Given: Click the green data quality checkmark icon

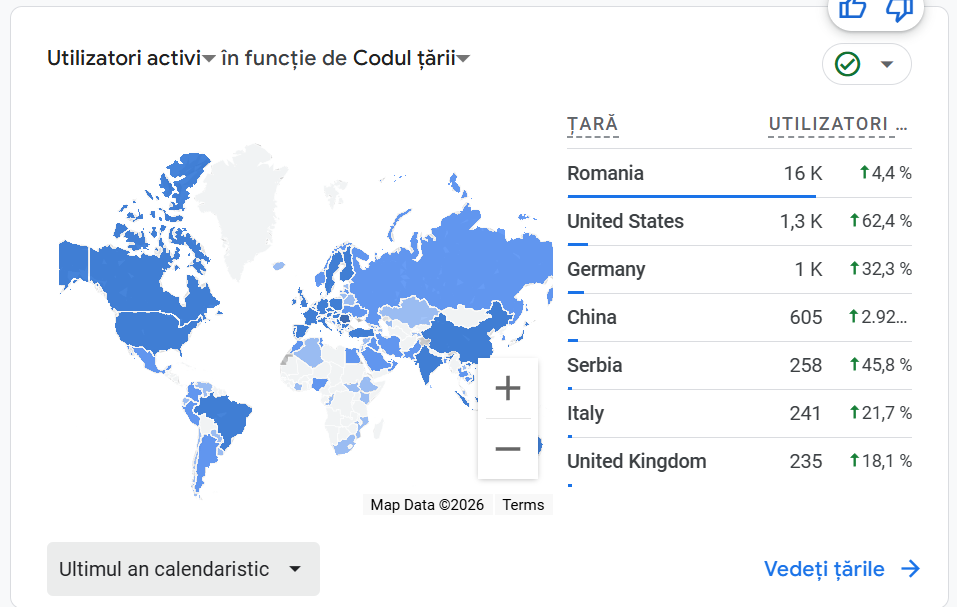Looking at the screenshot, I should tap(847, 64).
